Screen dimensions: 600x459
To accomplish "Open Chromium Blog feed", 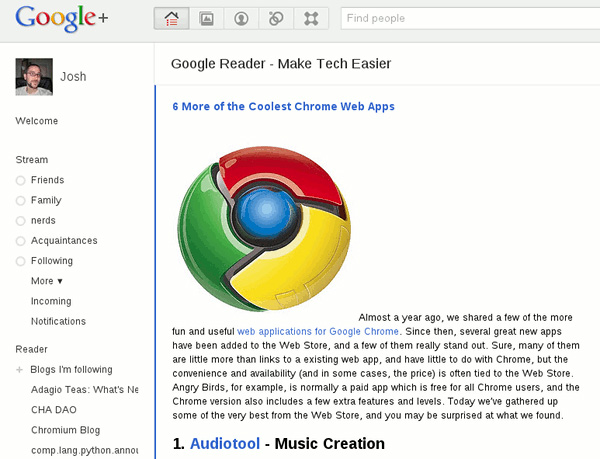I will coord(65,430).
